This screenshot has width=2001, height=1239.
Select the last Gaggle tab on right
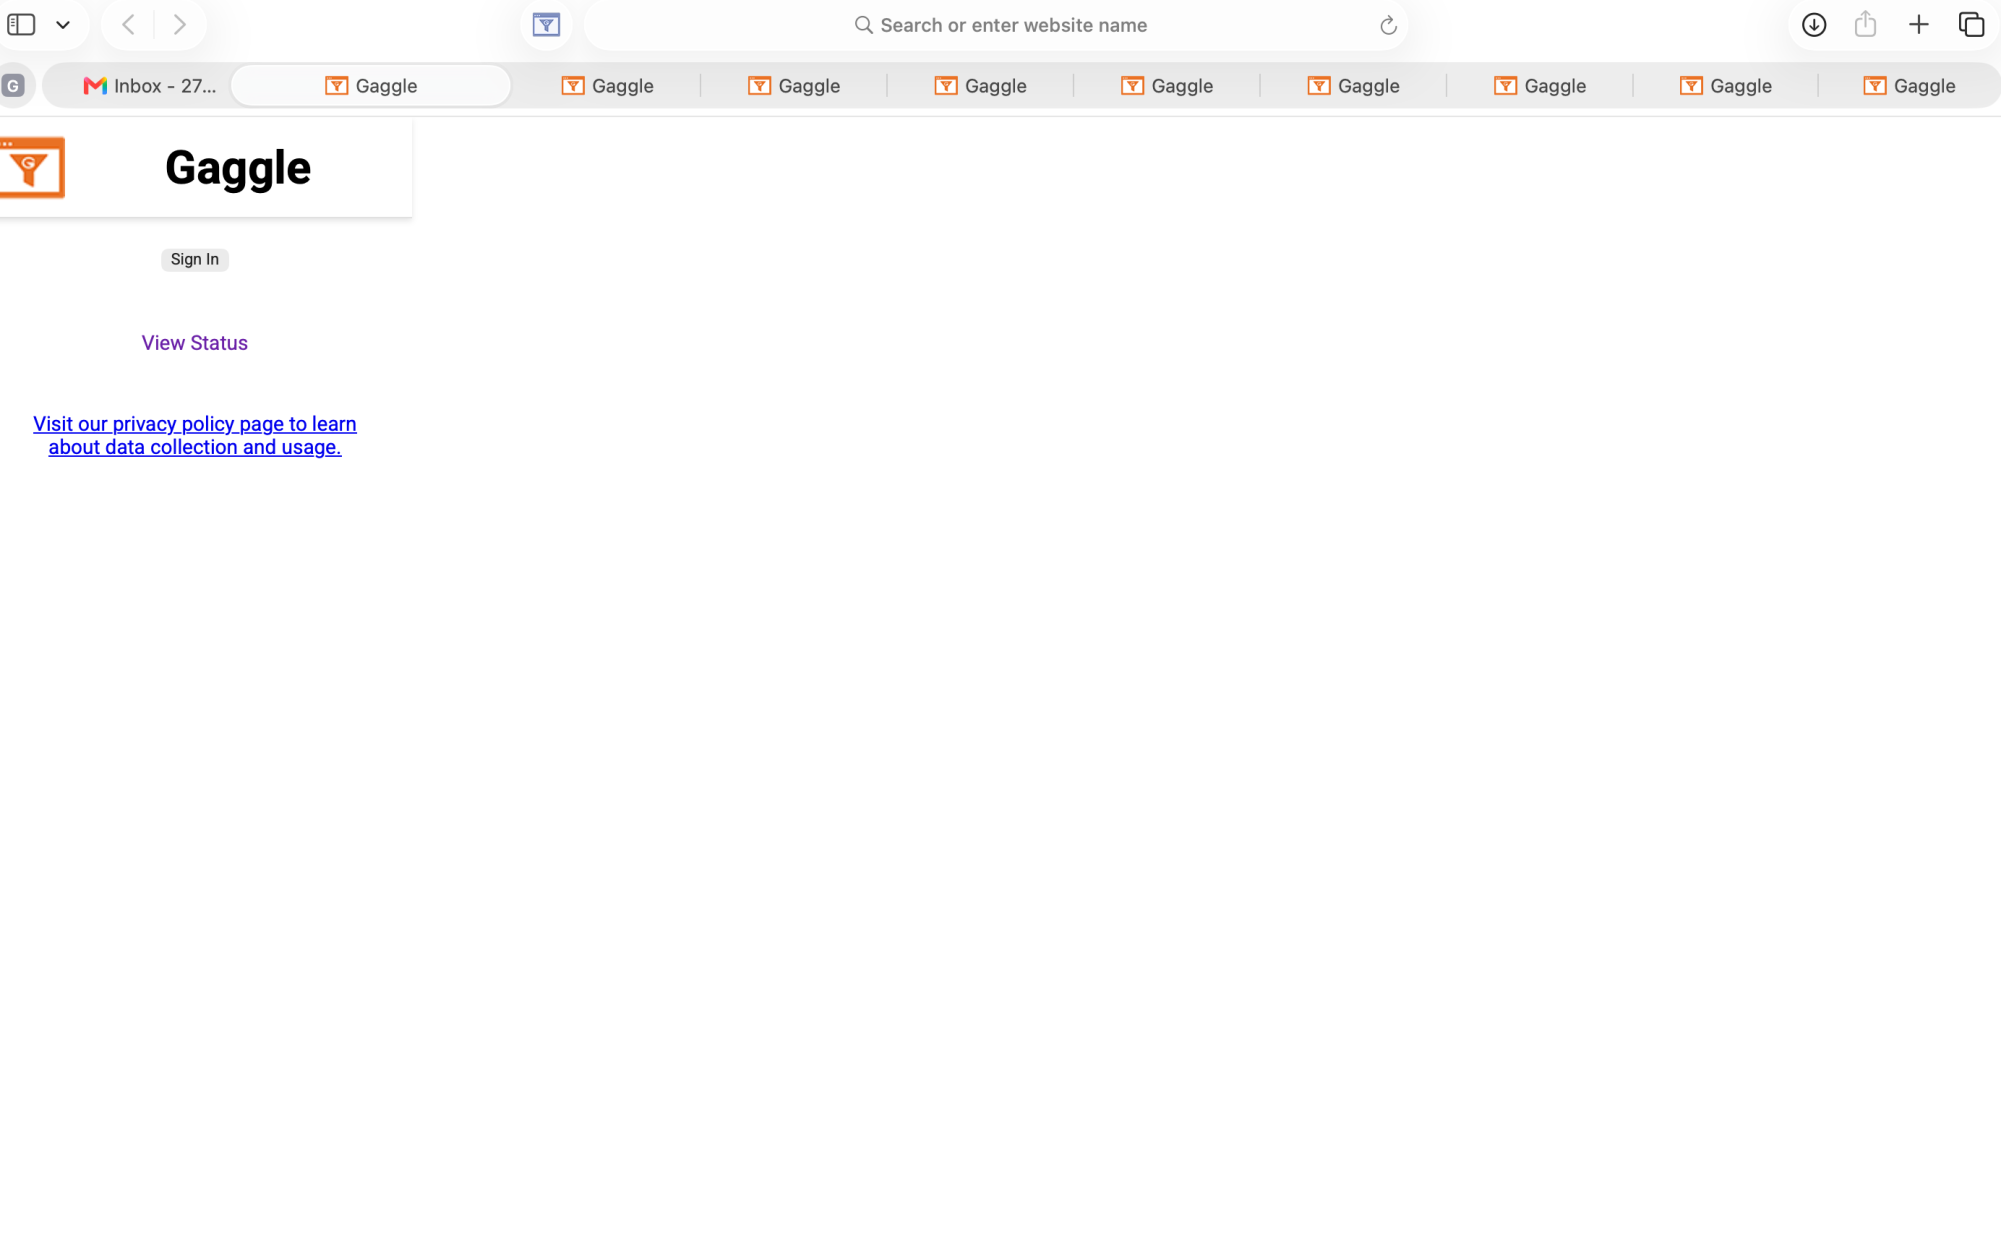tap(1909, 86)
